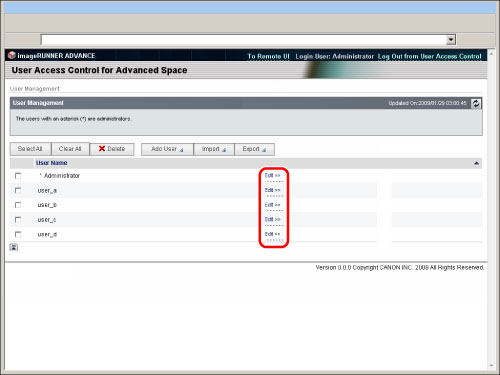Click the Login User: Administrator text
The height and width of the screenshot is (375, 500).
[x=334, y=56]
